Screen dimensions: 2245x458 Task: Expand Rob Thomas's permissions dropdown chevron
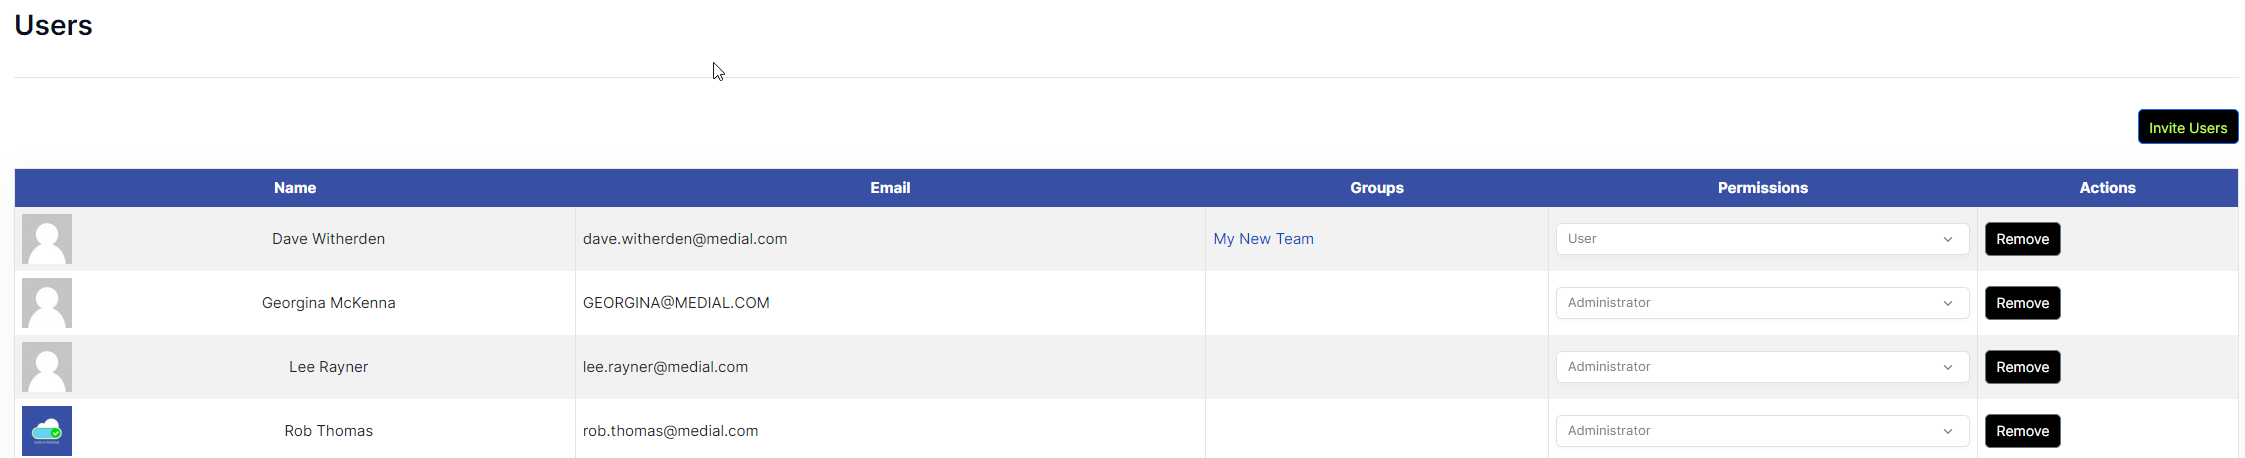(x=1947, y=431)
